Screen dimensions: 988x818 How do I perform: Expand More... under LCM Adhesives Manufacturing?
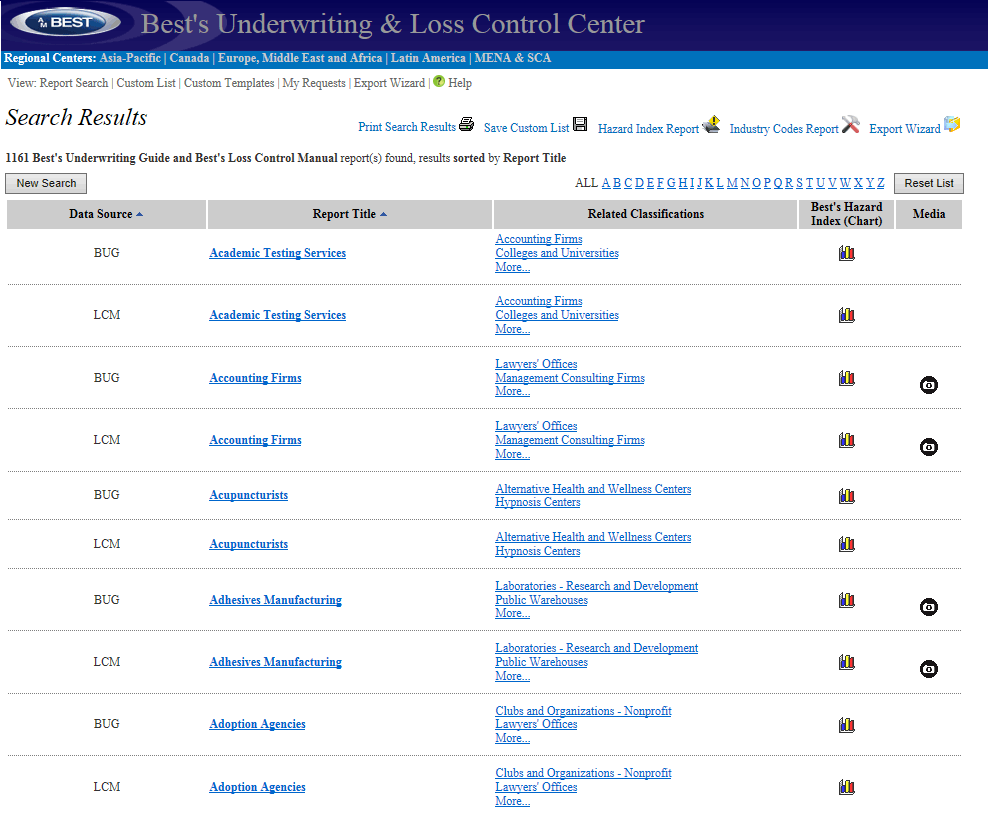click(512, 676)
